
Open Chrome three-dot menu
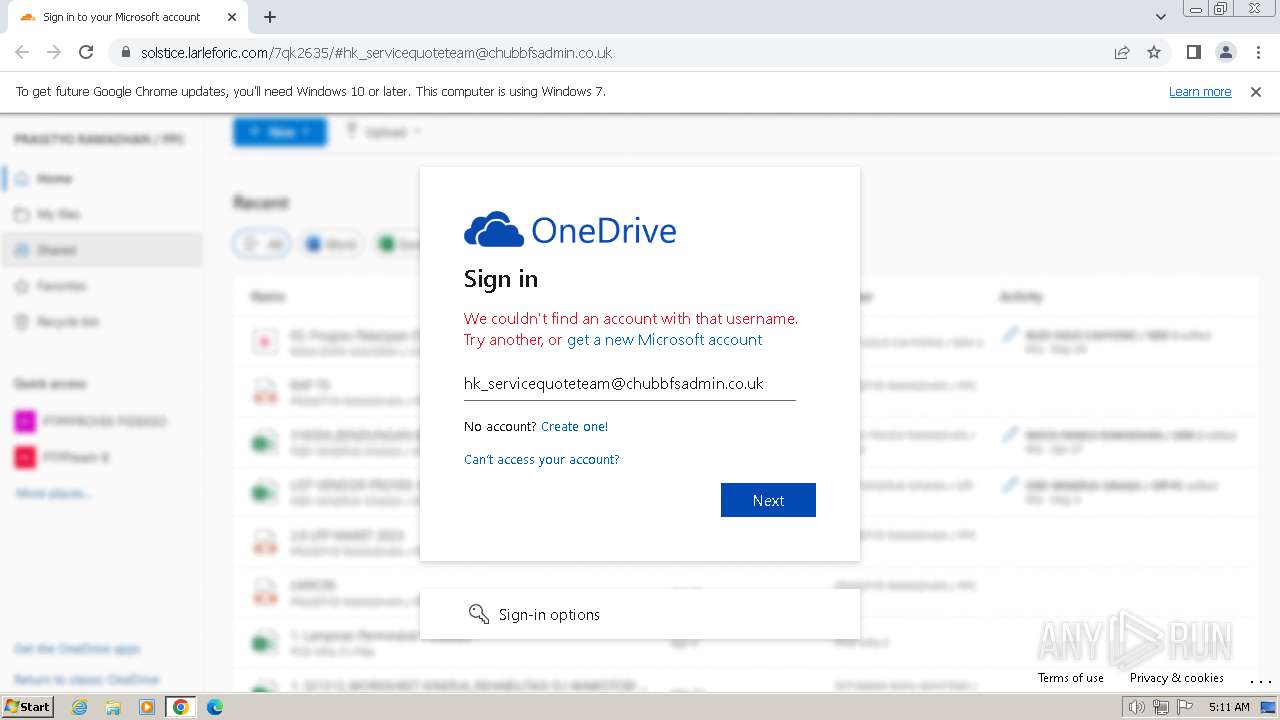(x=1258, y=52)
